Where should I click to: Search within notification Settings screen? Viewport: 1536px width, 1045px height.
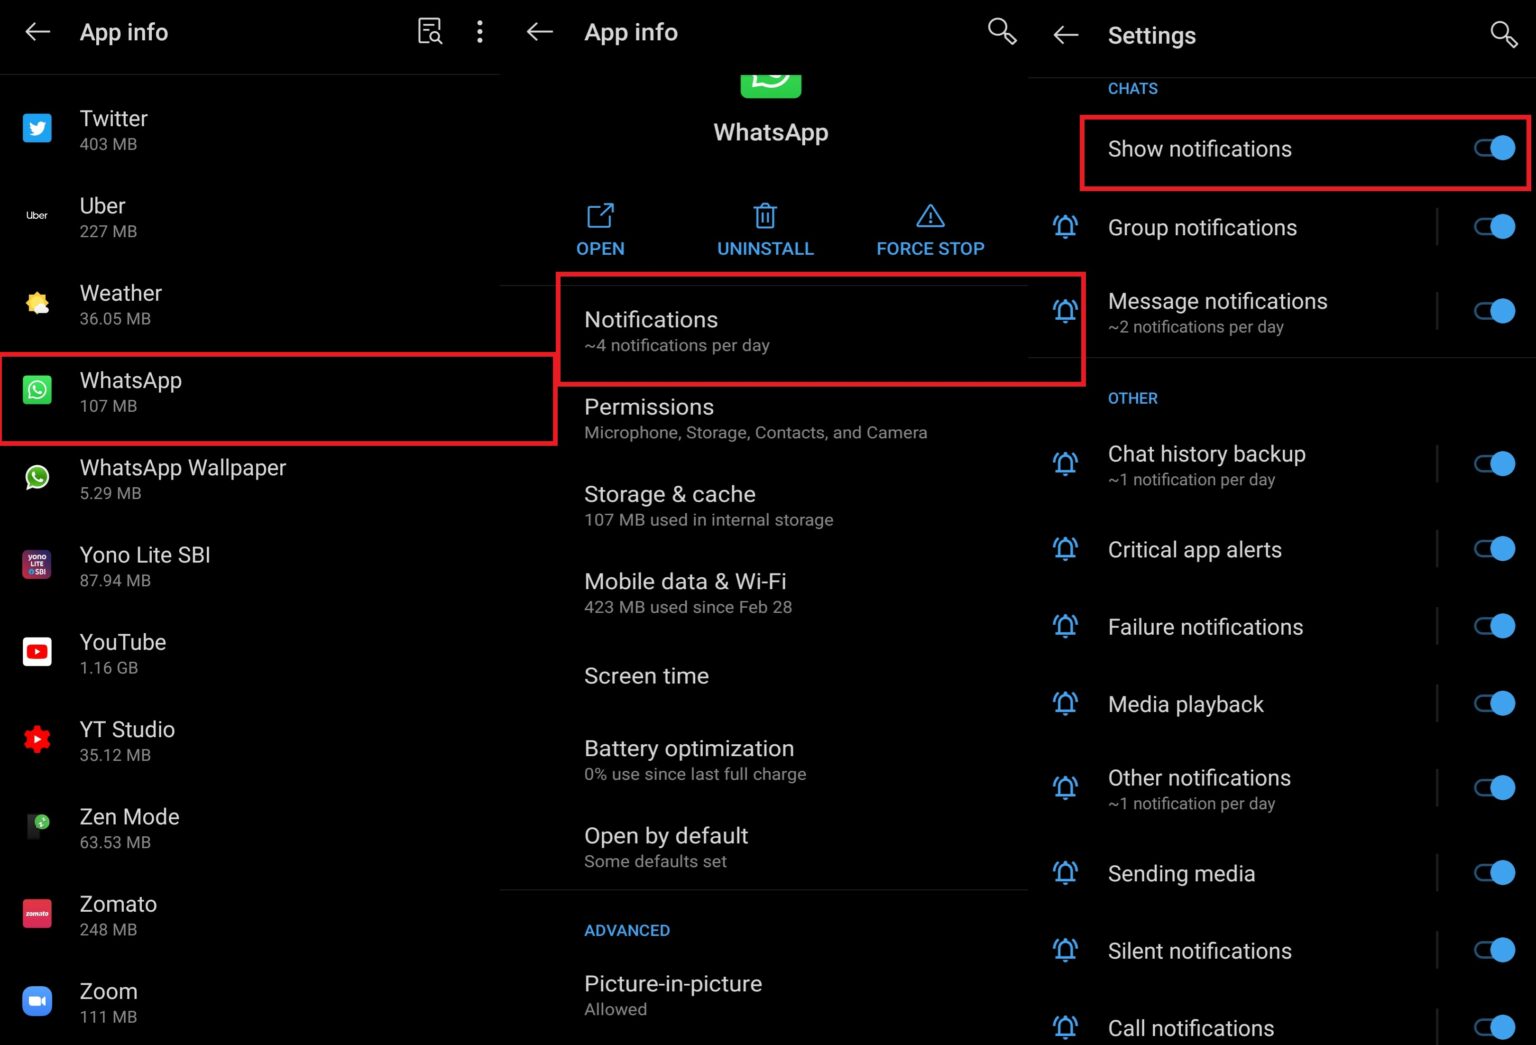pos(1504,35)
